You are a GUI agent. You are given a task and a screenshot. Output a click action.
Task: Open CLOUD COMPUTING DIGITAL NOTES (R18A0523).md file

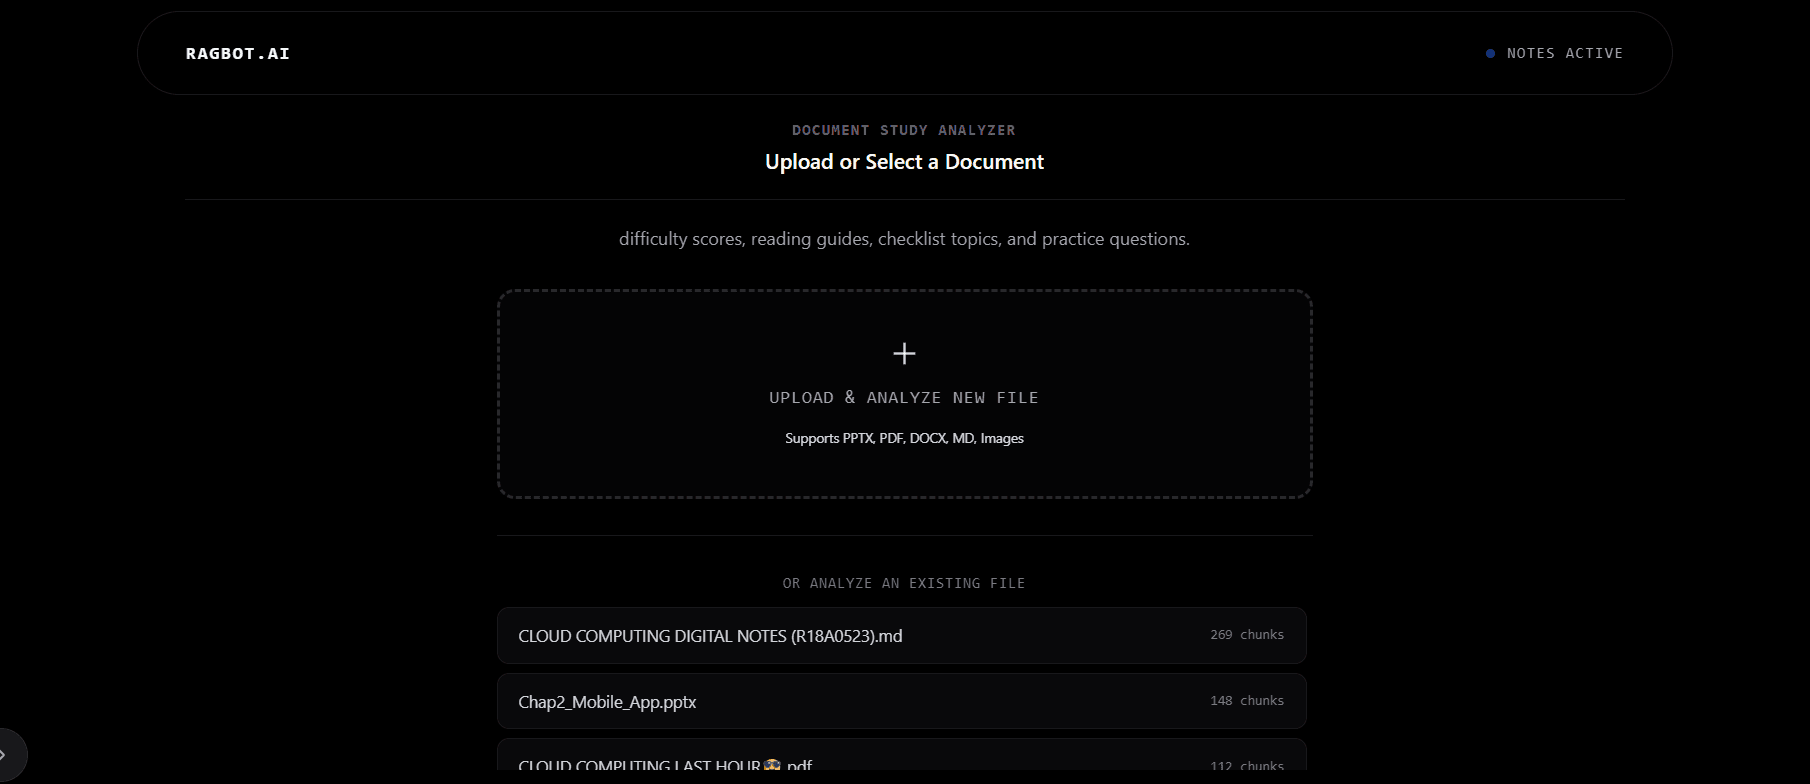tap(902, 635)
